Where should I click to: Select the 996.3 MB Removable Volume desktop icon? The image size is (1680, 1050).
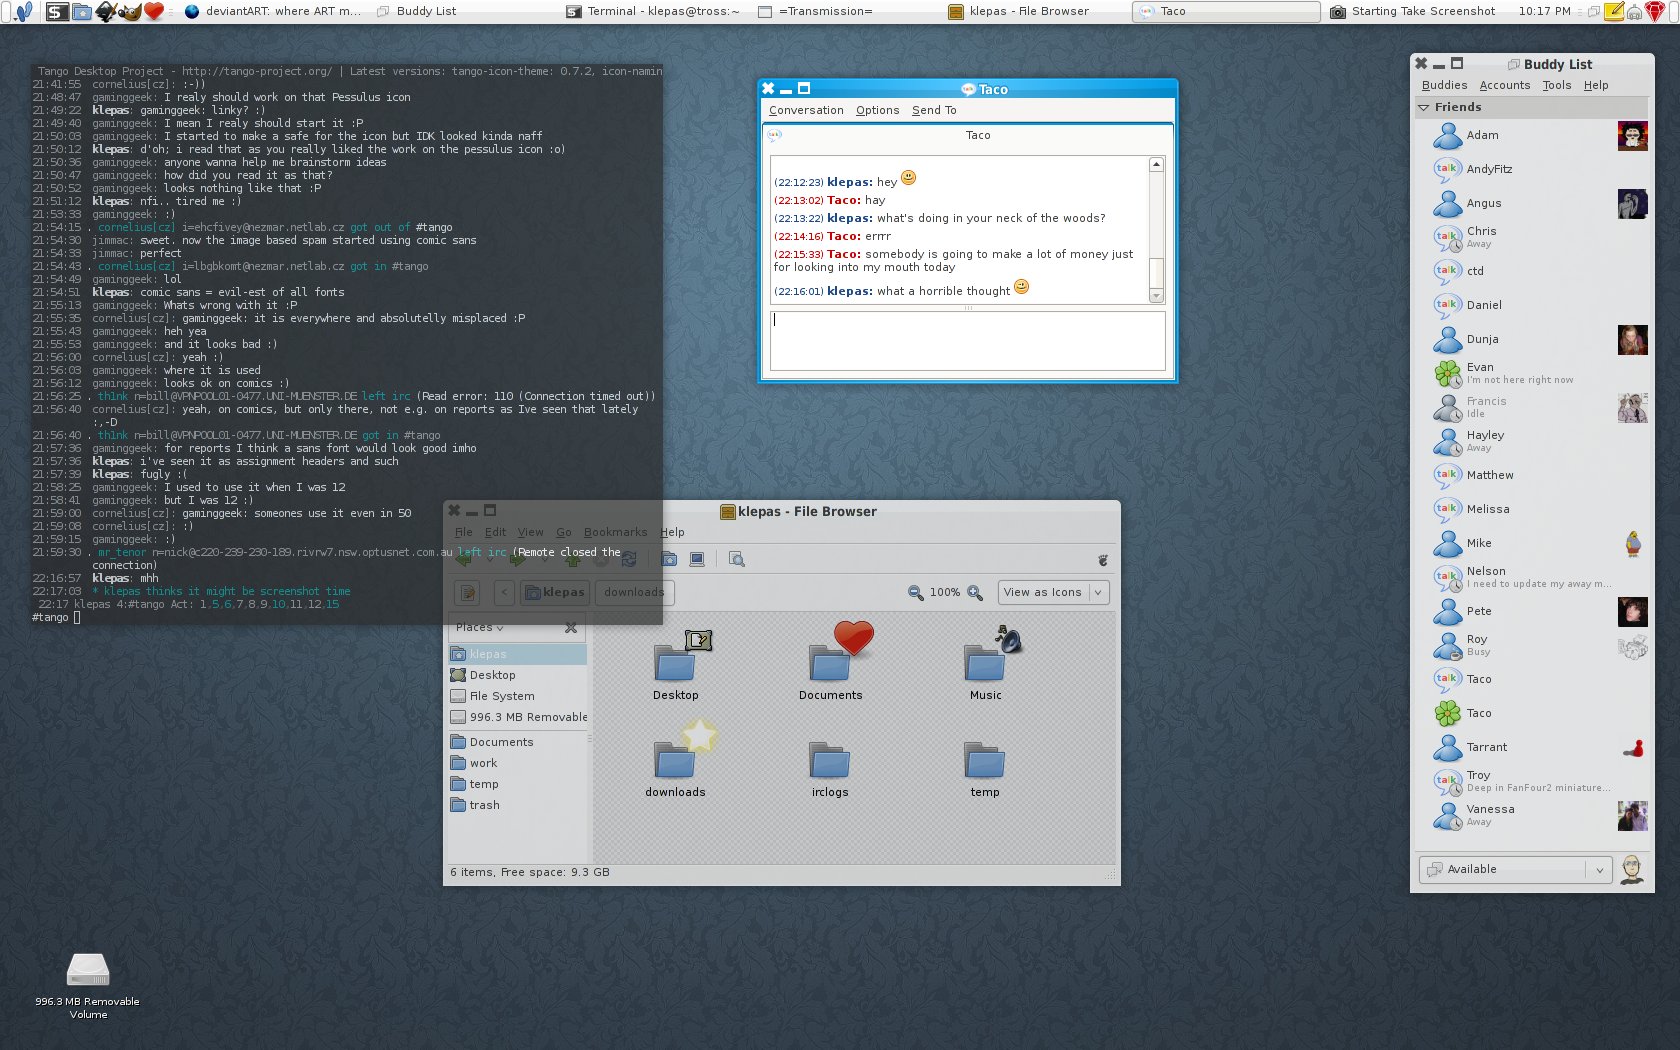[88, 985]
